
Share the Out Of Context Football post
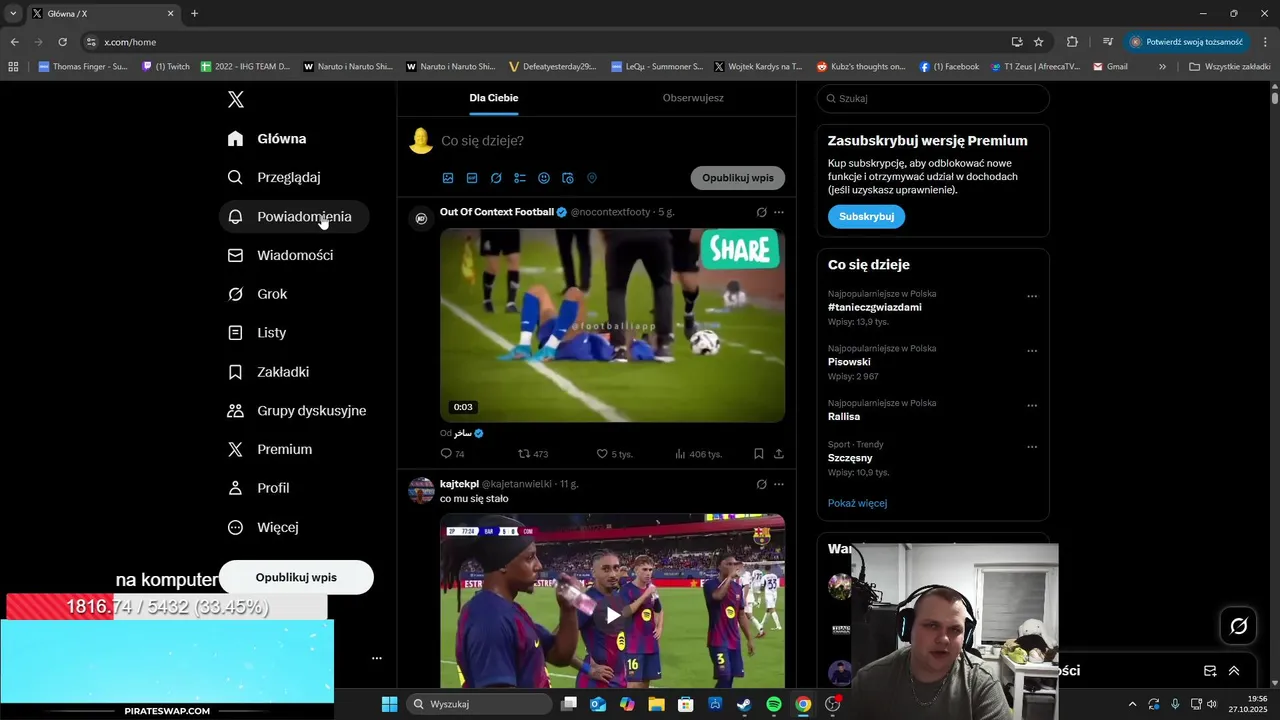pyautogui.click(x=779, y=454)
